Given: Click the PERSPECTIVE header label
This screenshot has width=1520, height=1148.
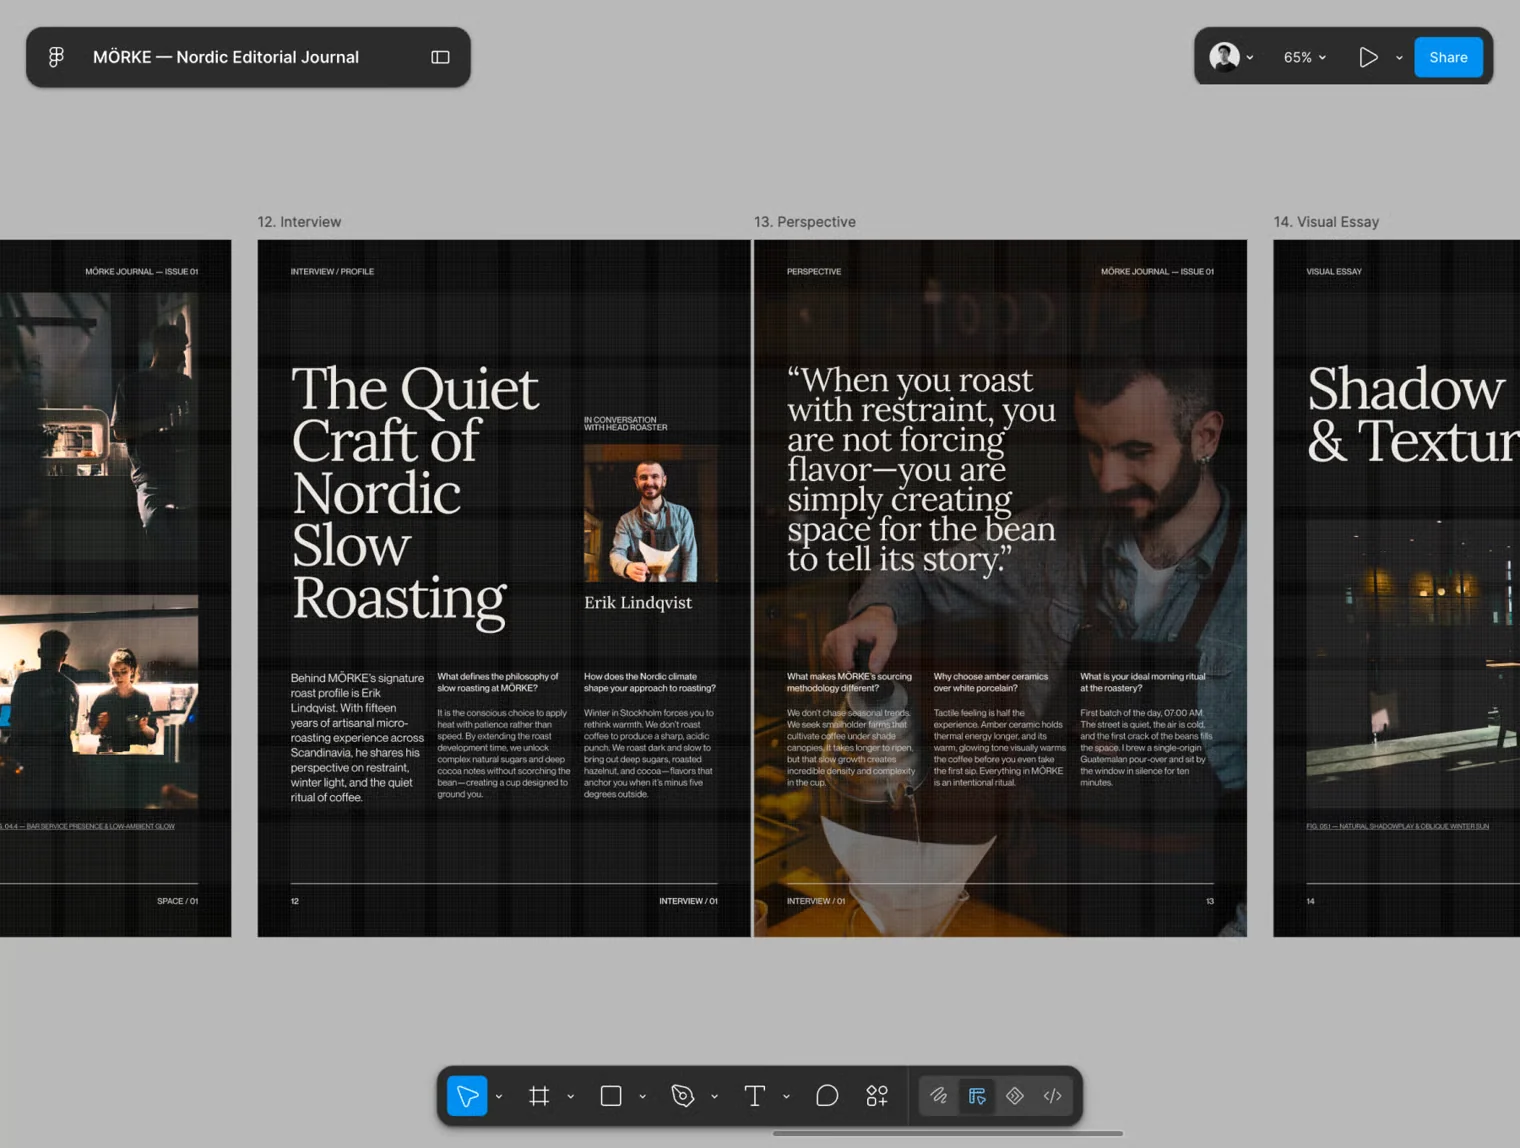Looking at the screenshot, I should point(814,272).
